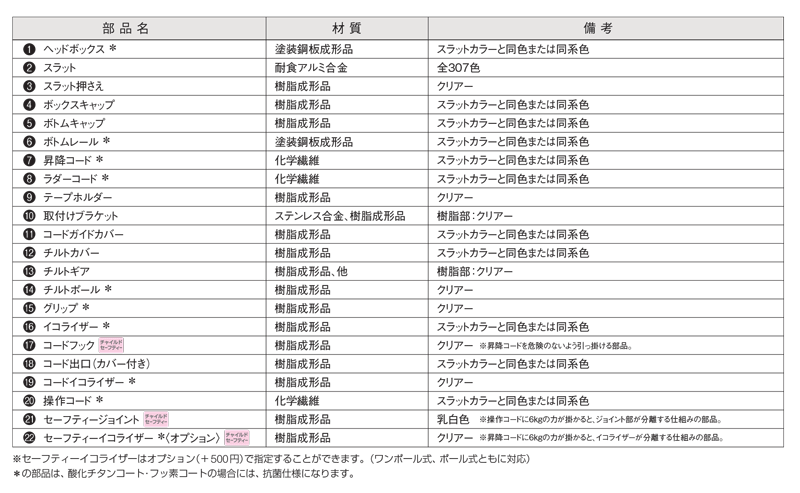Click 塗装鋼板成形品 in the ボトムレール row
The width and height of the screenshot is (800, 493).
coord(314,142)
